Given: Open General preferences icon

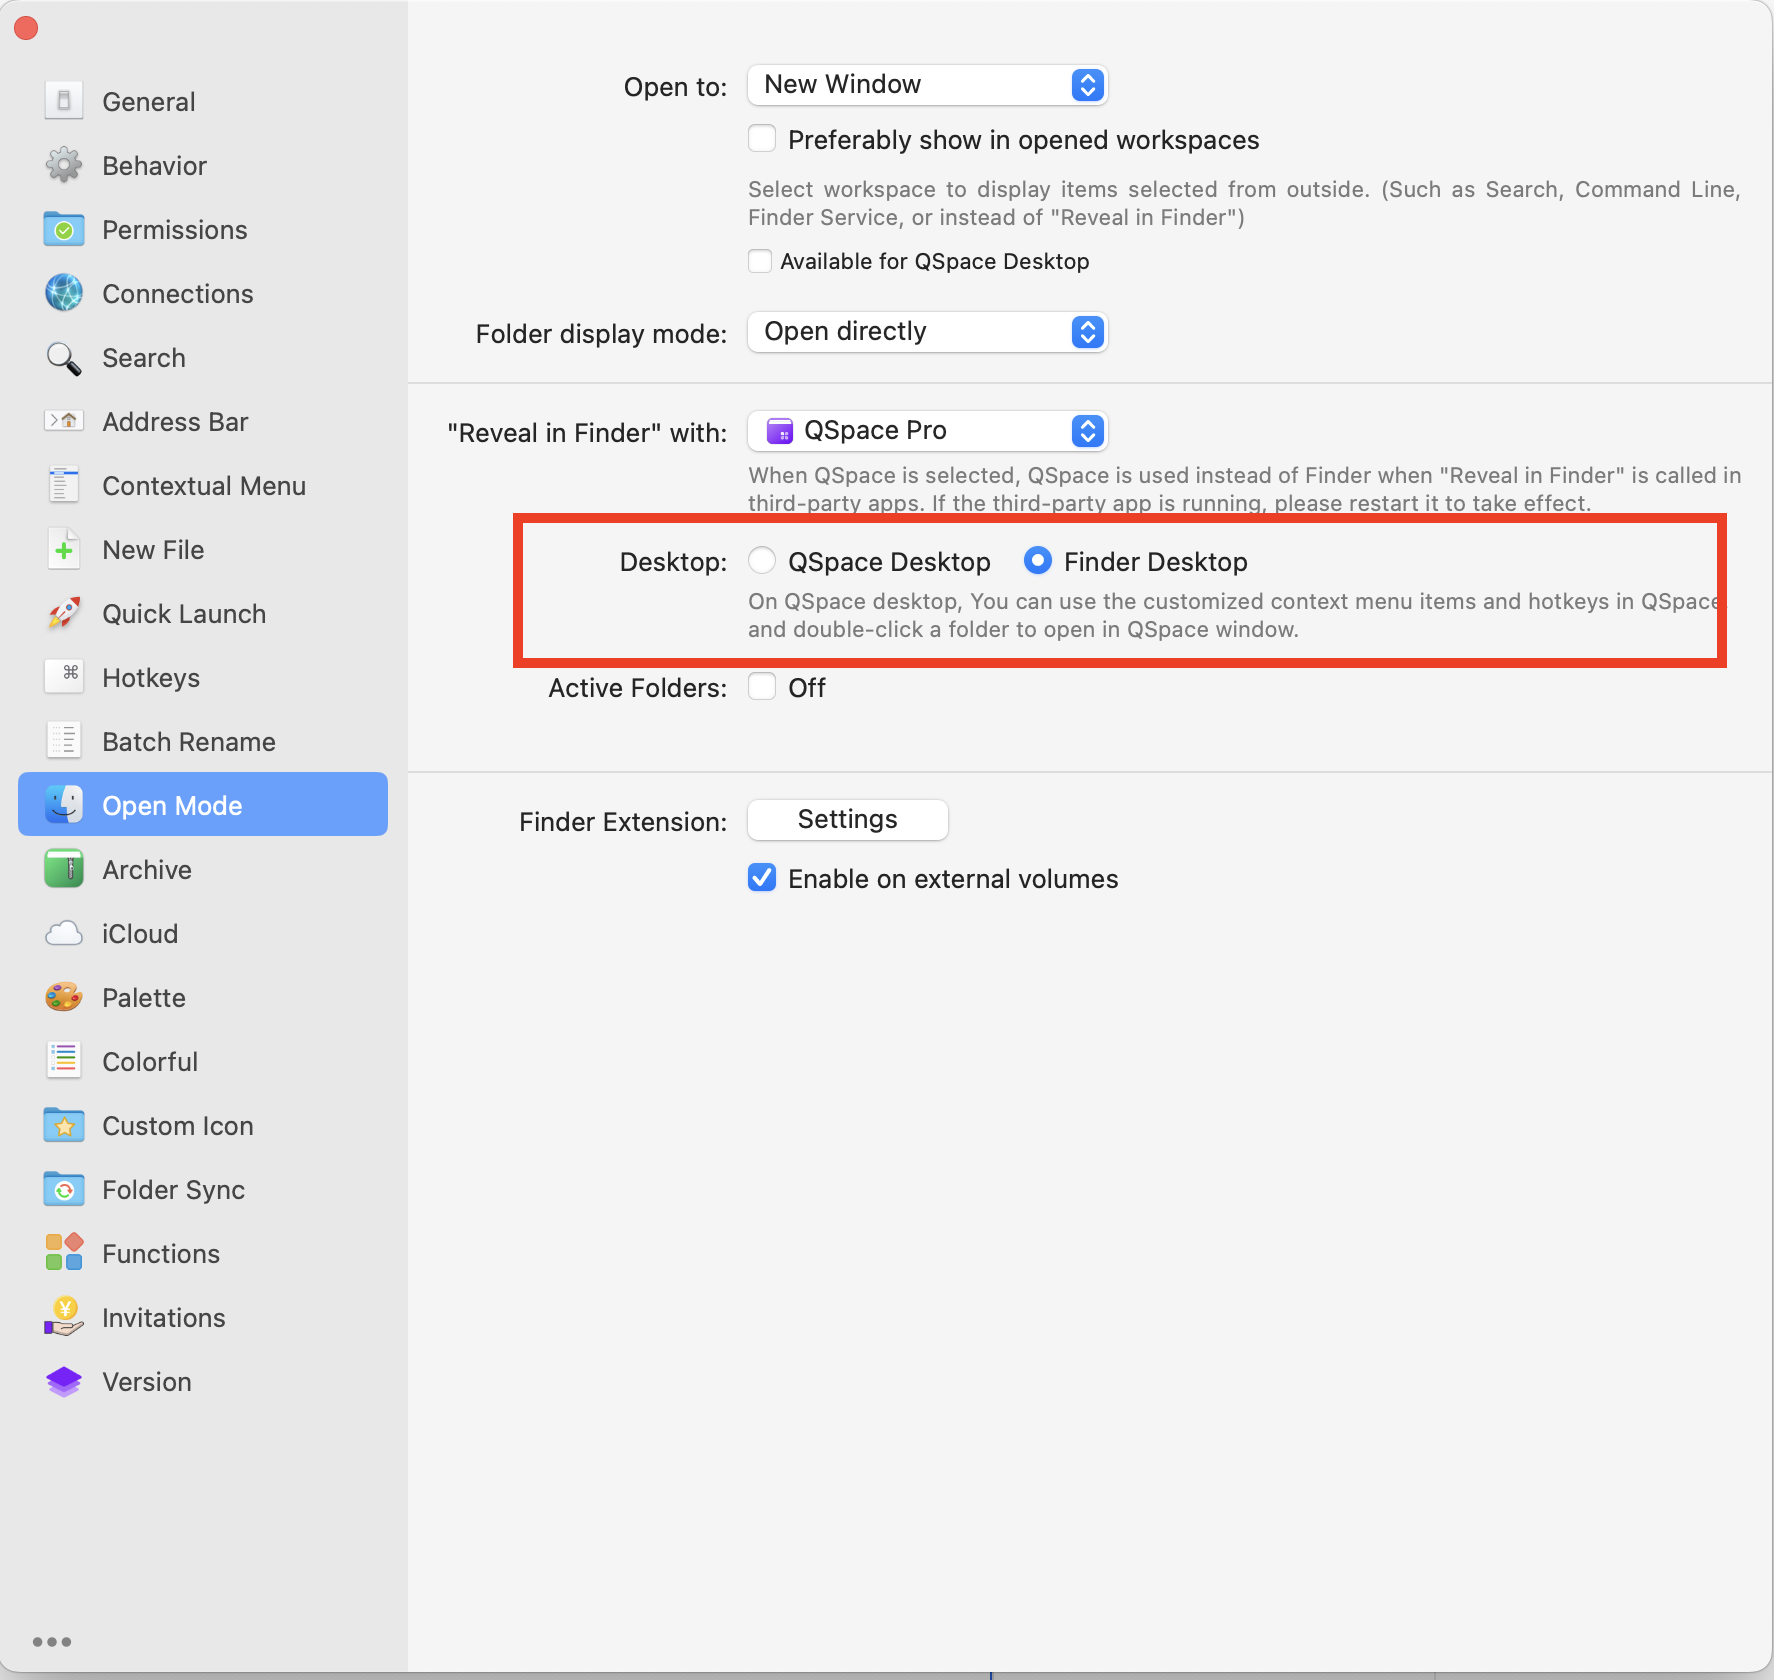Looking at the screenshot, I should 64,101.
